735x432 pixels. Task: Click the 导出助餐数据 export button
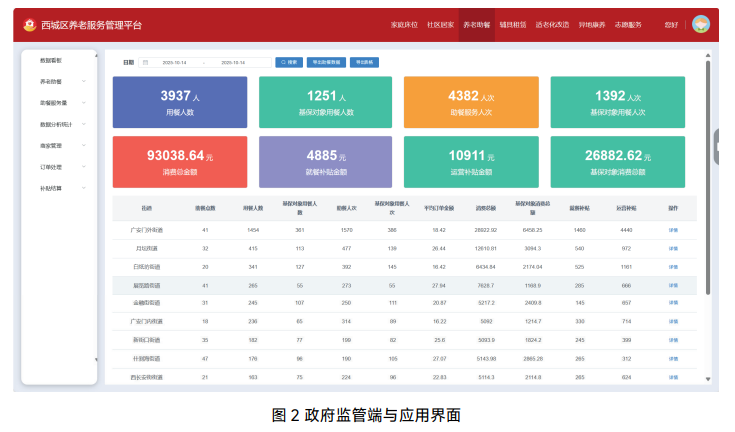pyautogui.click(x=325, y=62)
